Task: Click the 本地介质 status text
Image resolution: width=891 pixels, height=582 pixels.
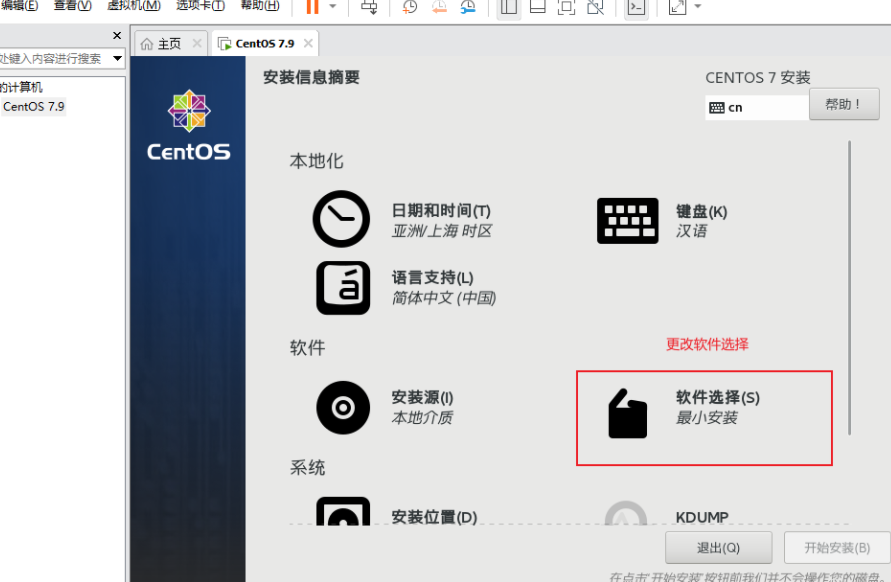Action: coord(422,418)
